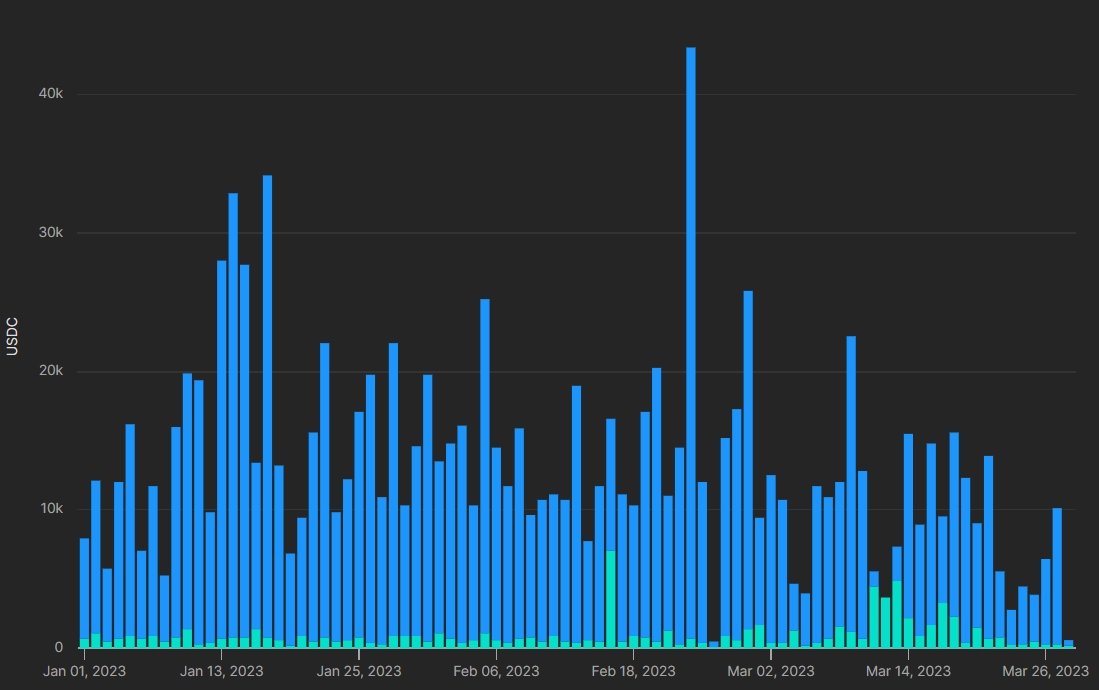Select the Feb 18, 2023 date label

(x=633, y=670)
